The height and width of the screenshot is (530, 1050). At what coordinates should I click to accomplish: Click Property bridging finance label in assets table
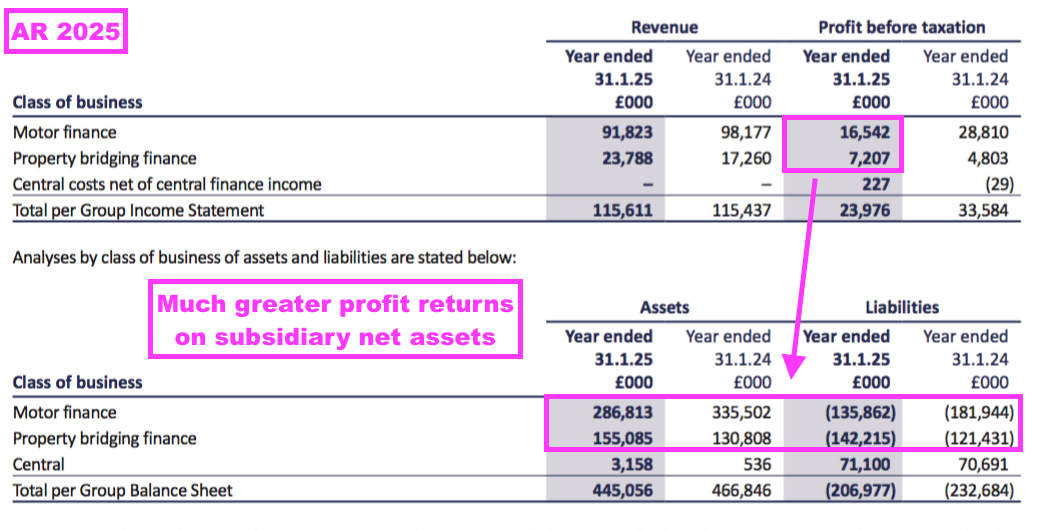tap(104, 438)
